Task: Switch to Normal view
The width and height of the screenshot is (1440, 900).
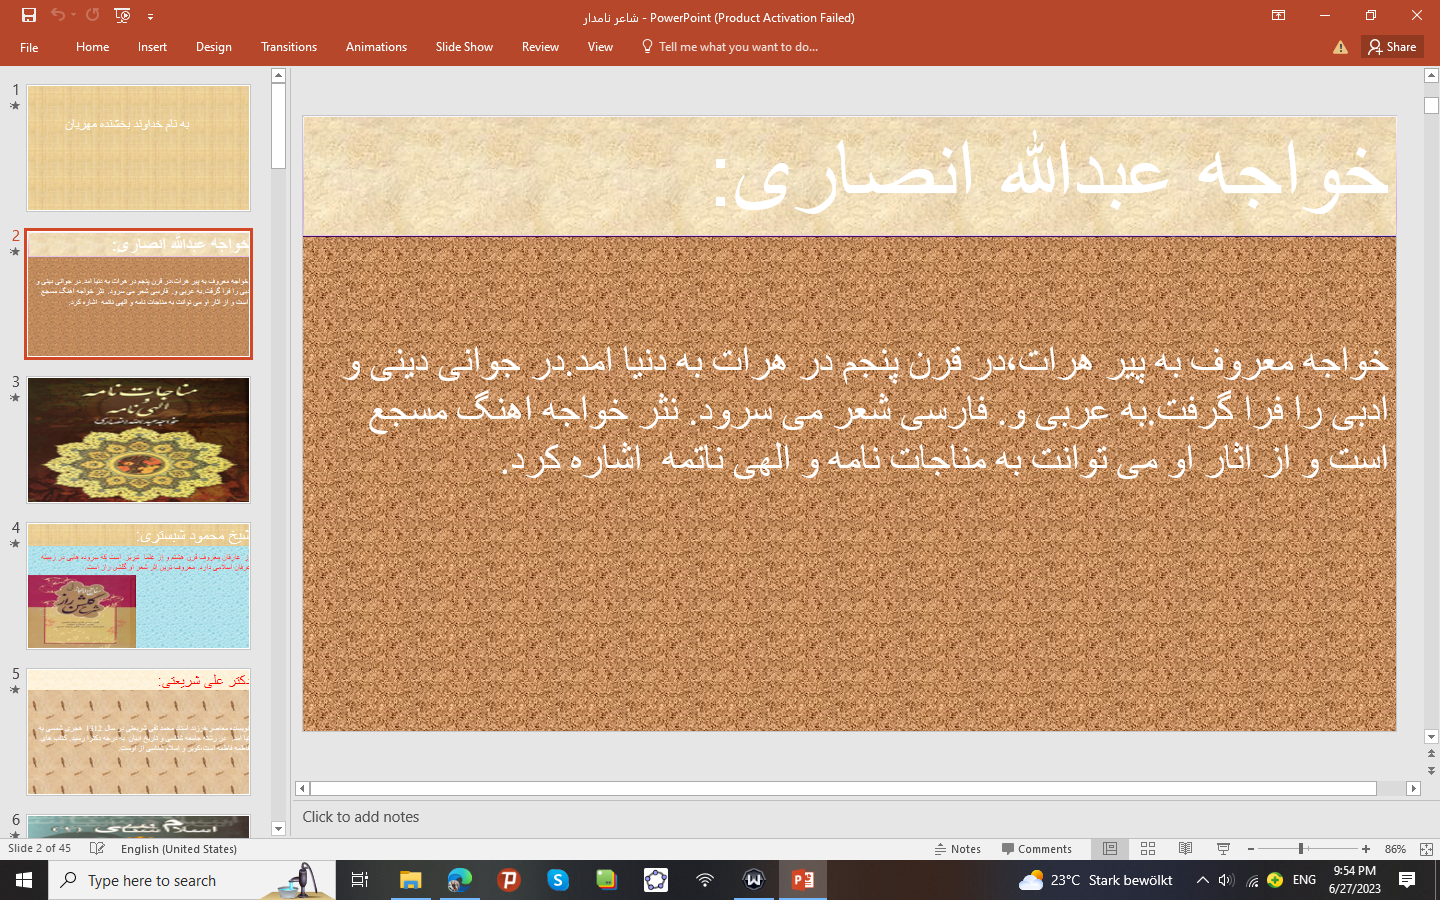Action: coord(1110,849)
